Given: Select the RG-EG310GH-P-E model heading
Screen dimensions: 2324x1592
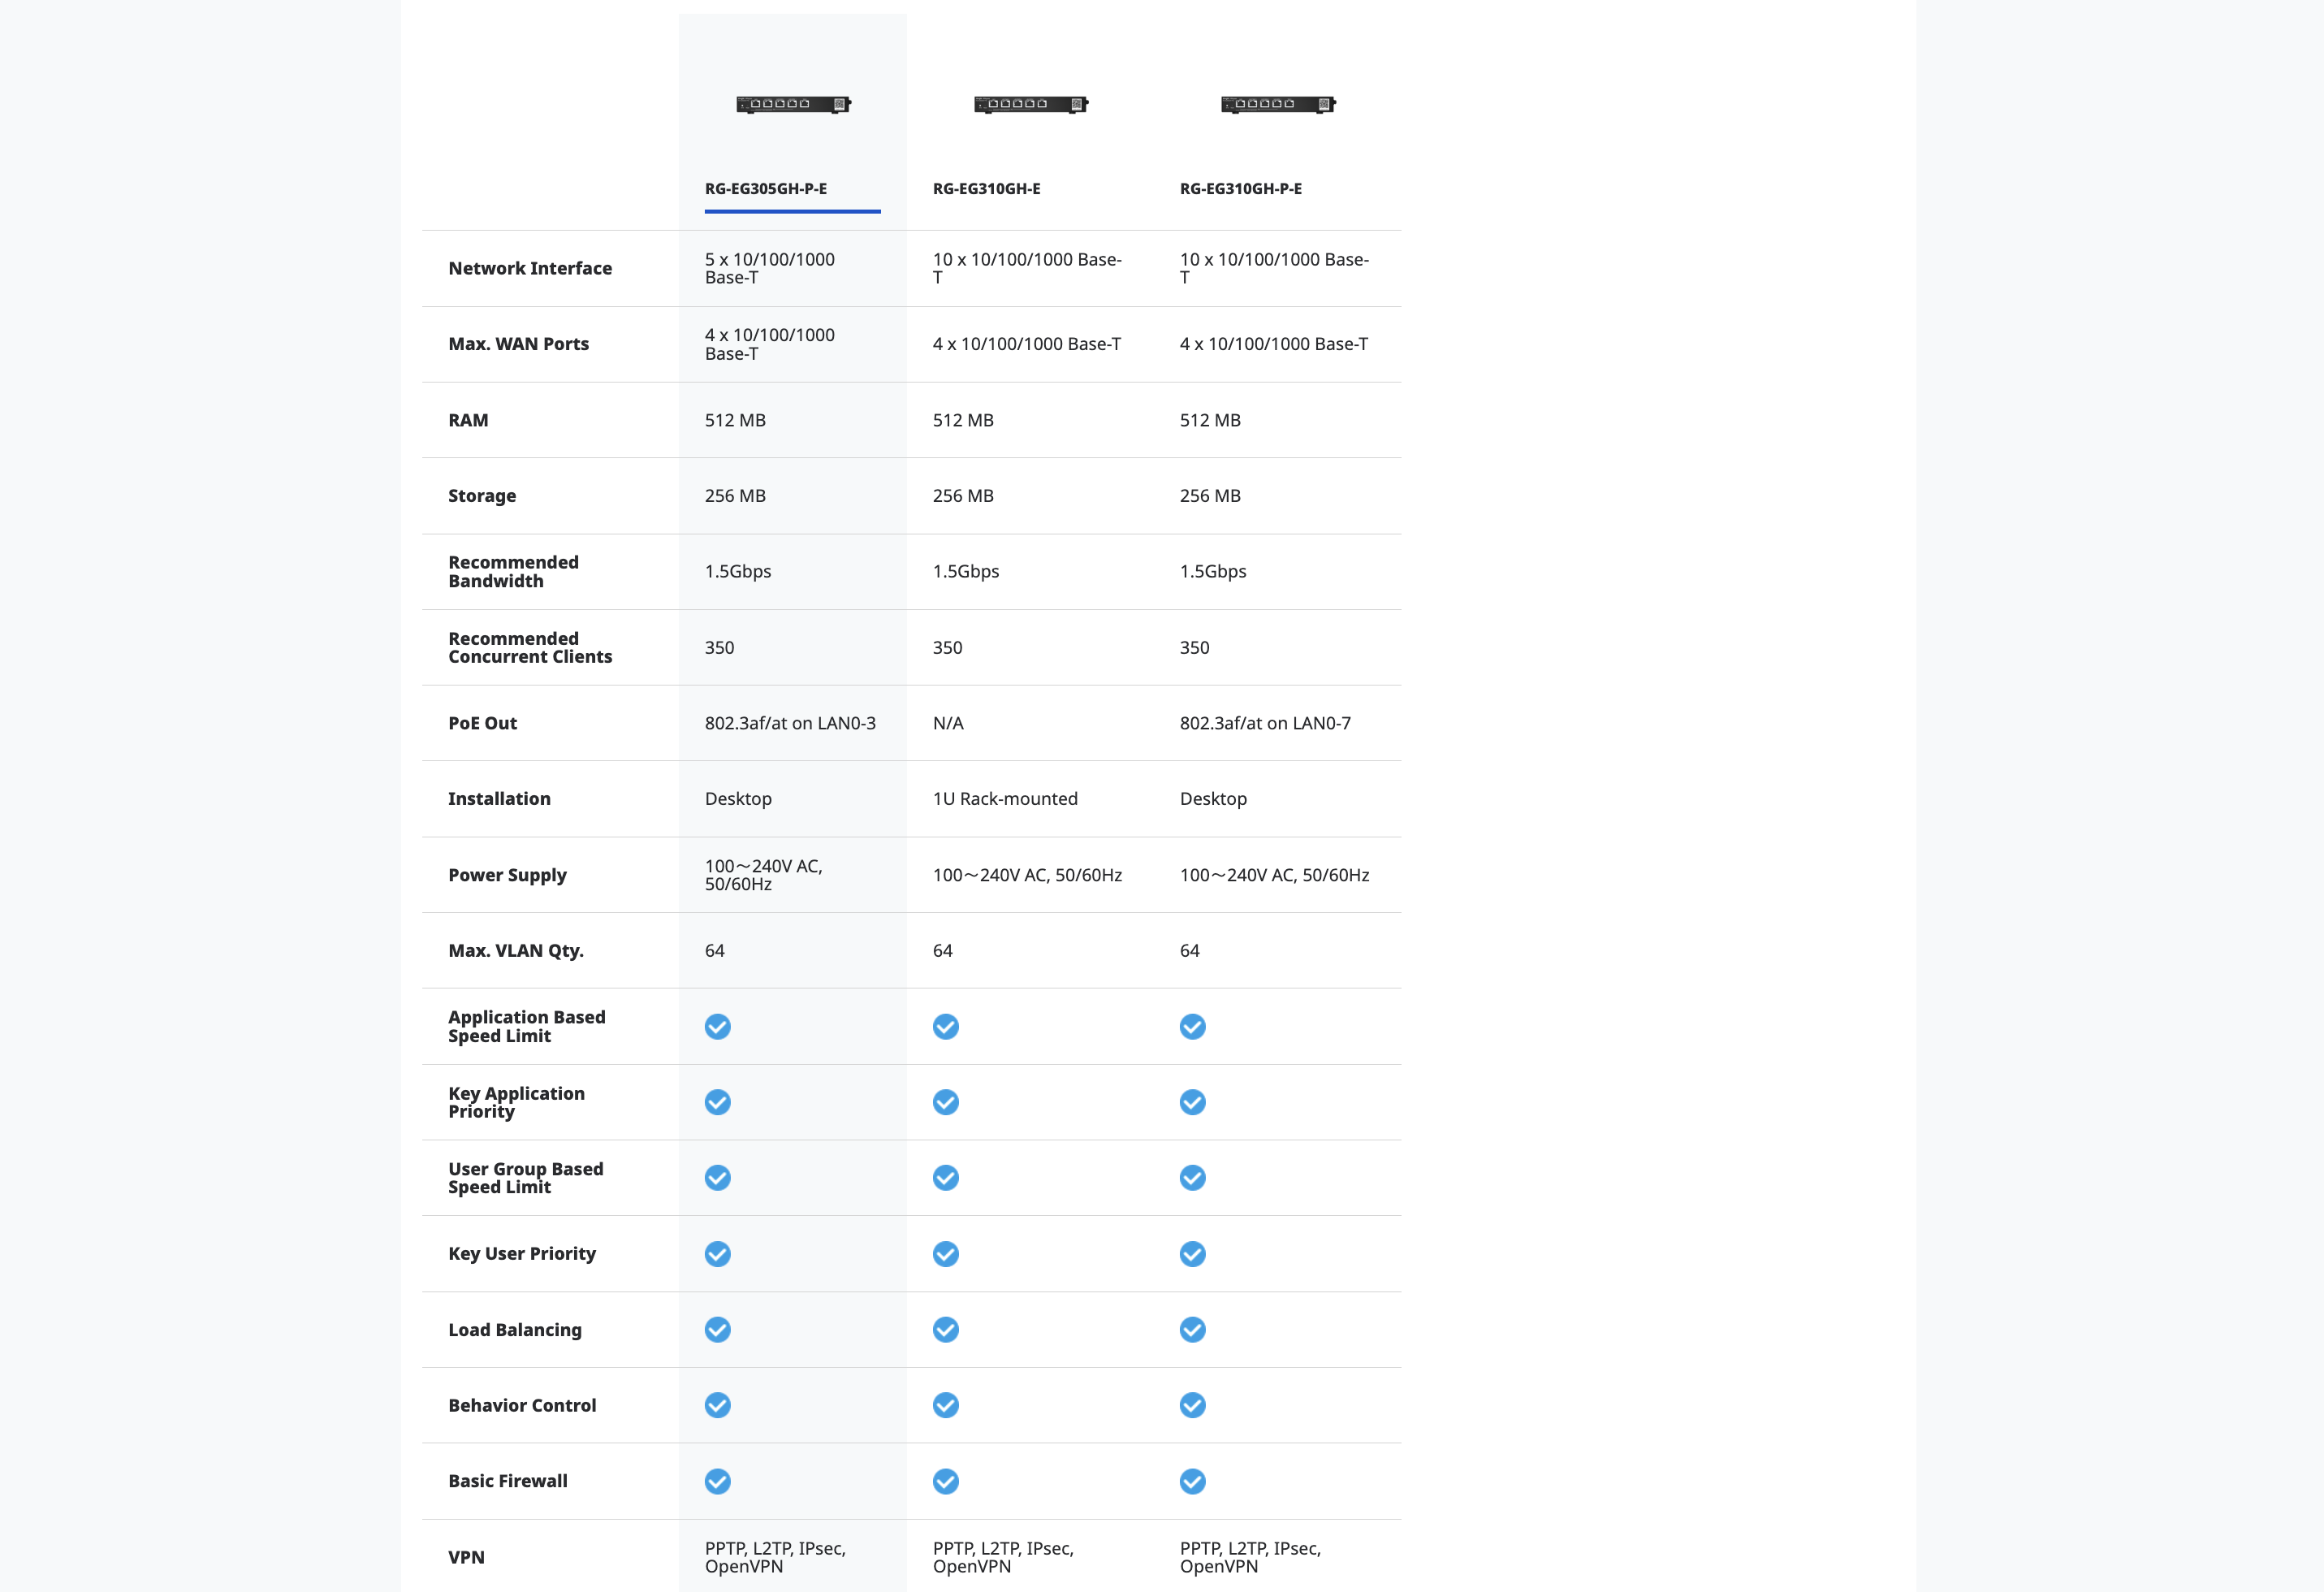Looking at the screenshot, I should tap(1240, 189).
